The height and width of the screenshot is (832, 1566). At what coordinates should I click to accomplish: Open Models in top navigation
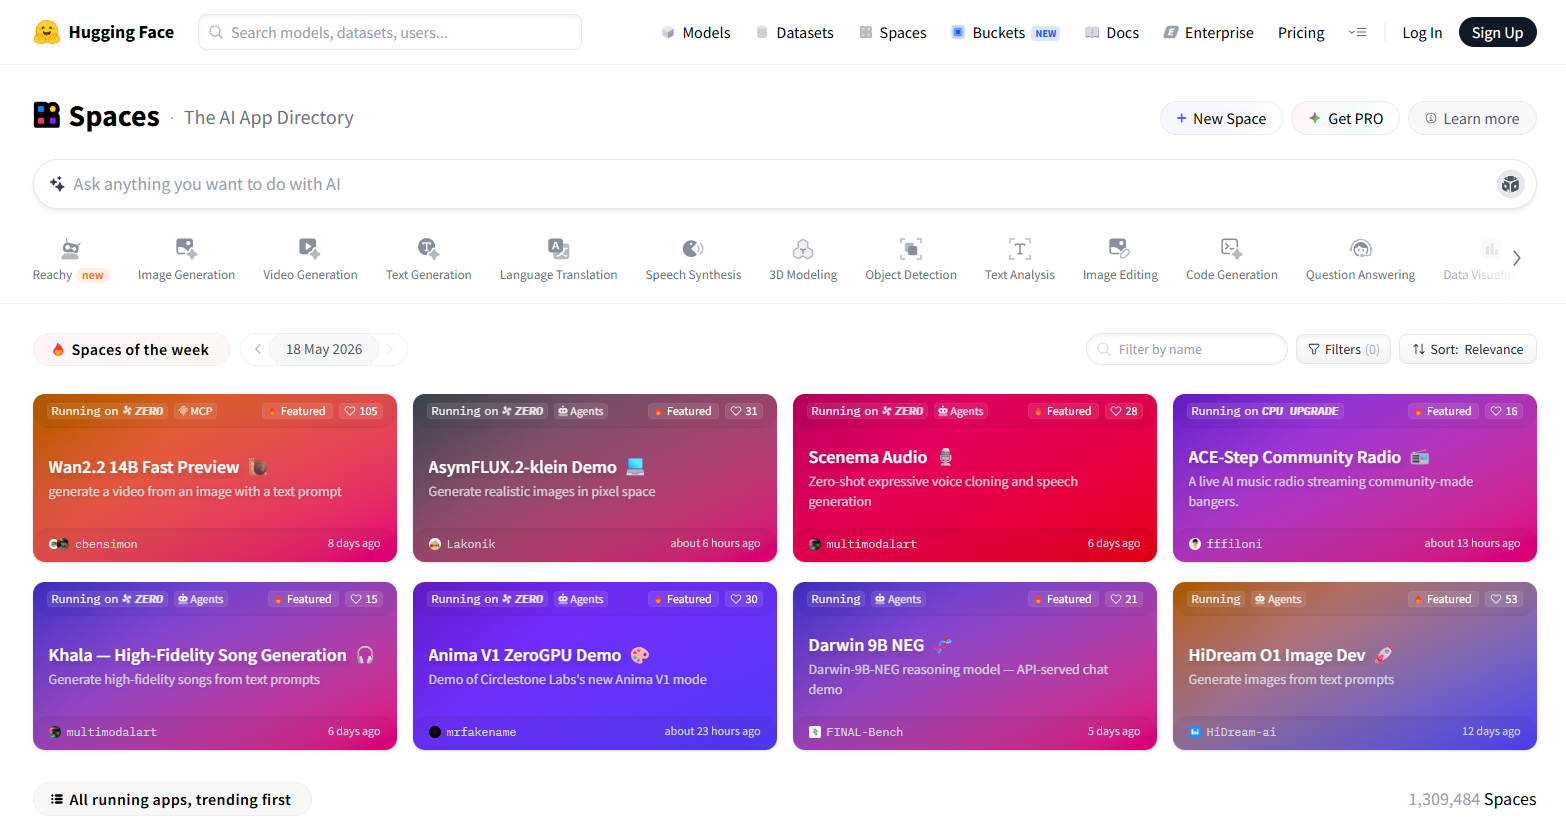click(696, 33)
